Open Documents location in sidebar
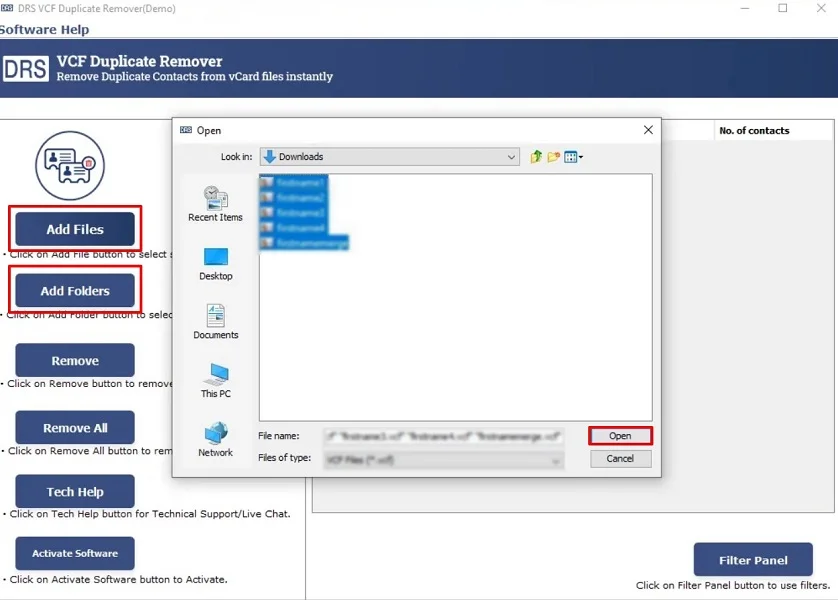 coord(215,322)
